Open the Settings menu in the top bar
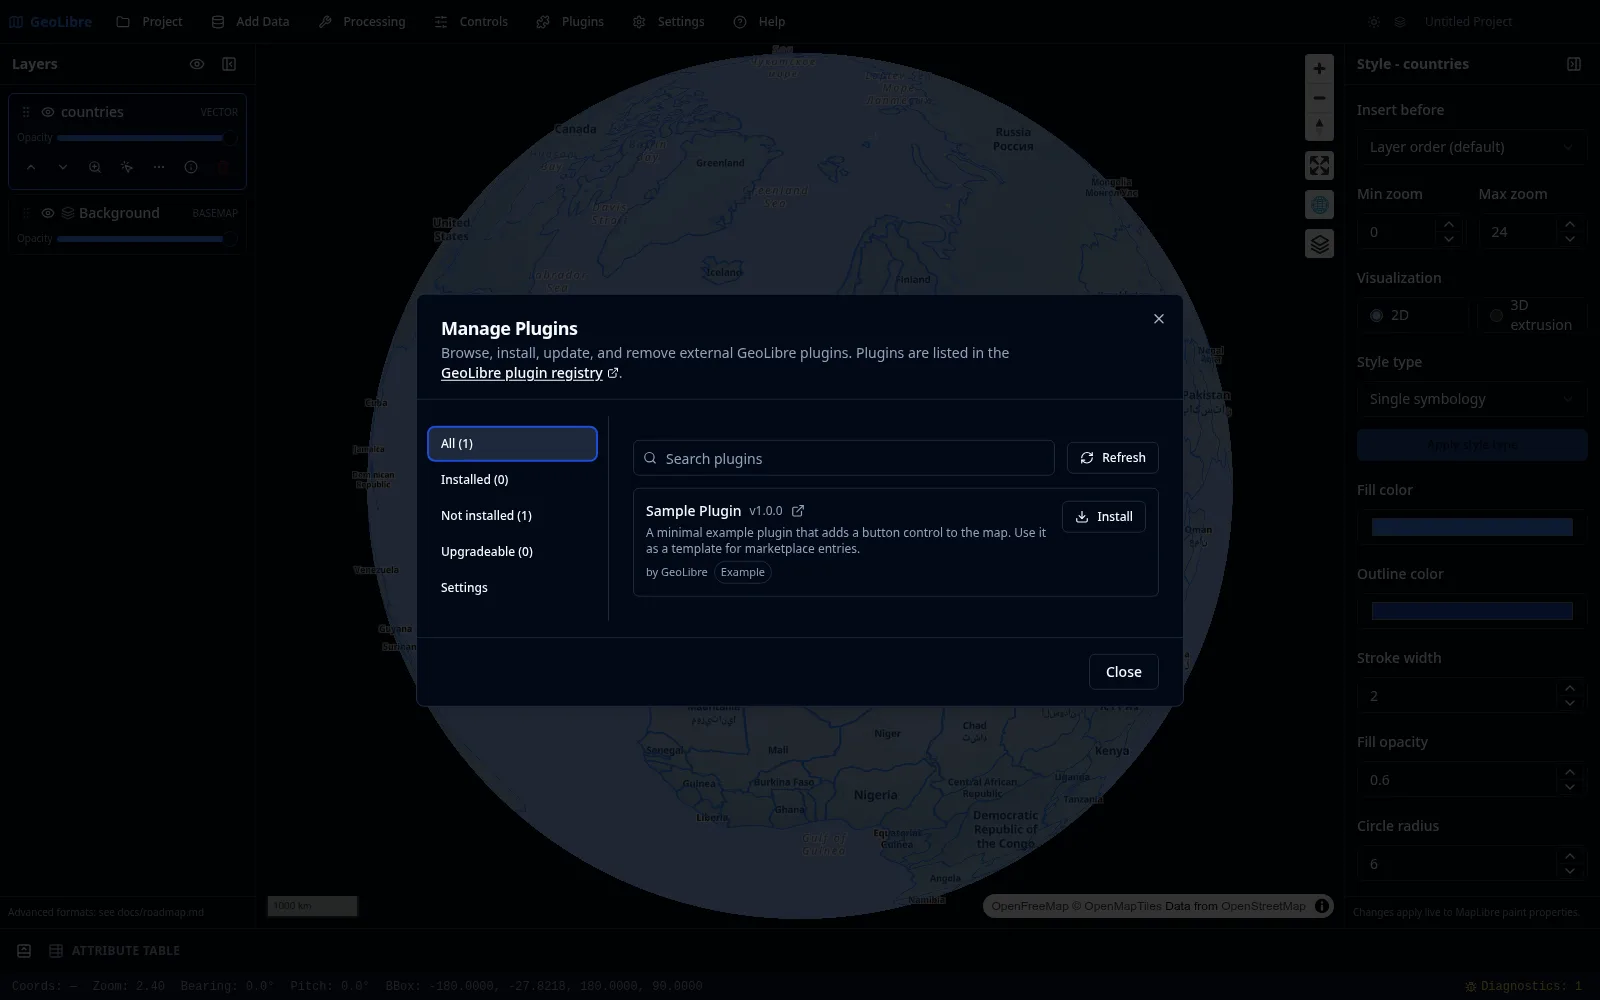Screen dimensions: 1600x1000 click(669, 22)
